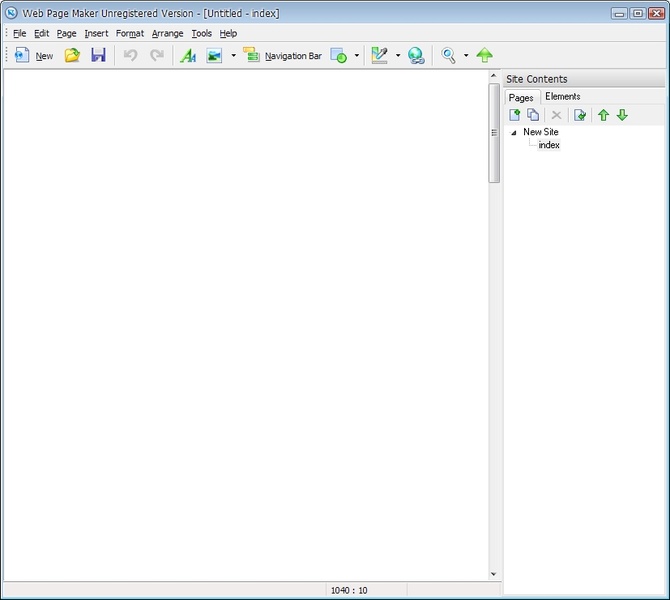670x600 pixels.
Task: Open the dropdown arrow beside the image icon
Action: [233, 56]
